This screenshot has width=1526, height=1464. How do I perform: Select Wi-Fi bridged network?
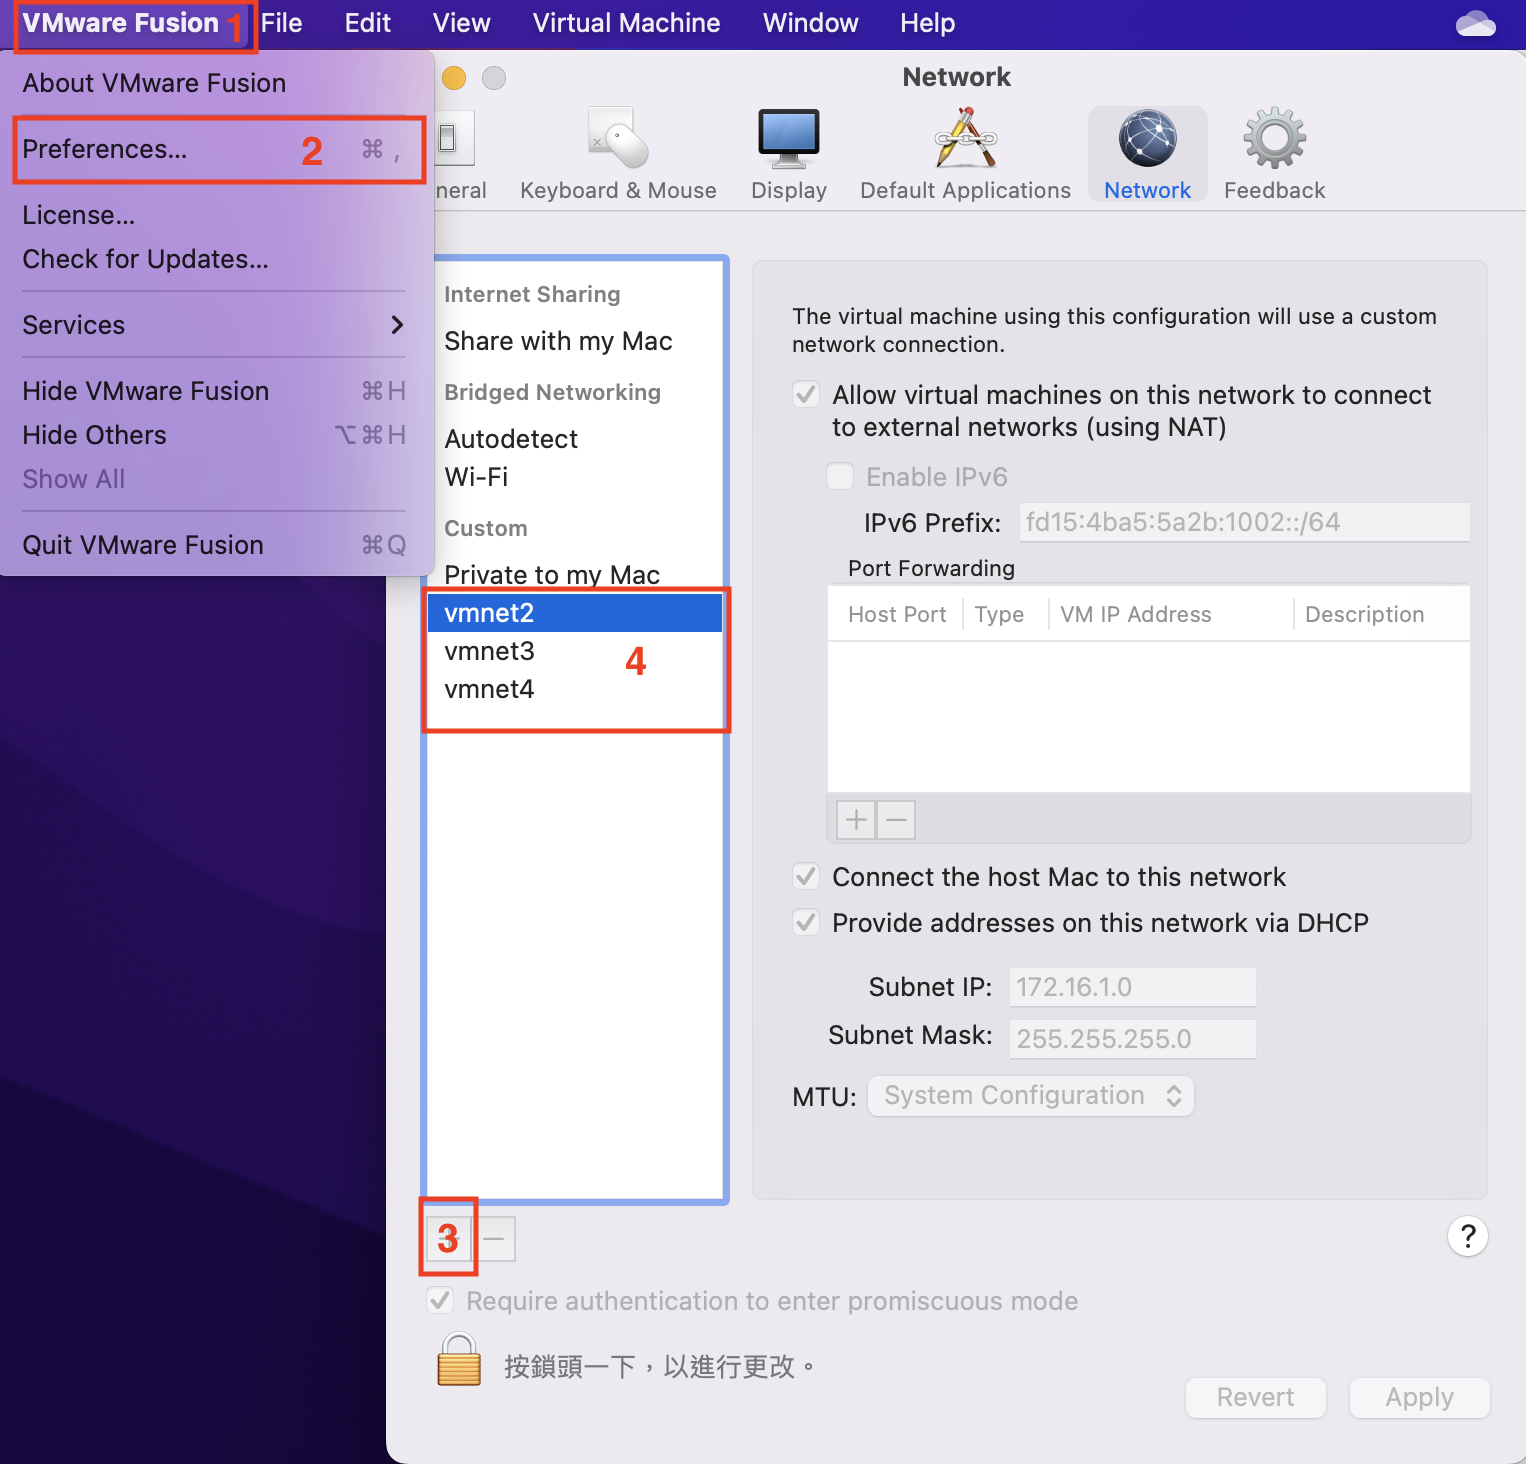coord(575,477)
